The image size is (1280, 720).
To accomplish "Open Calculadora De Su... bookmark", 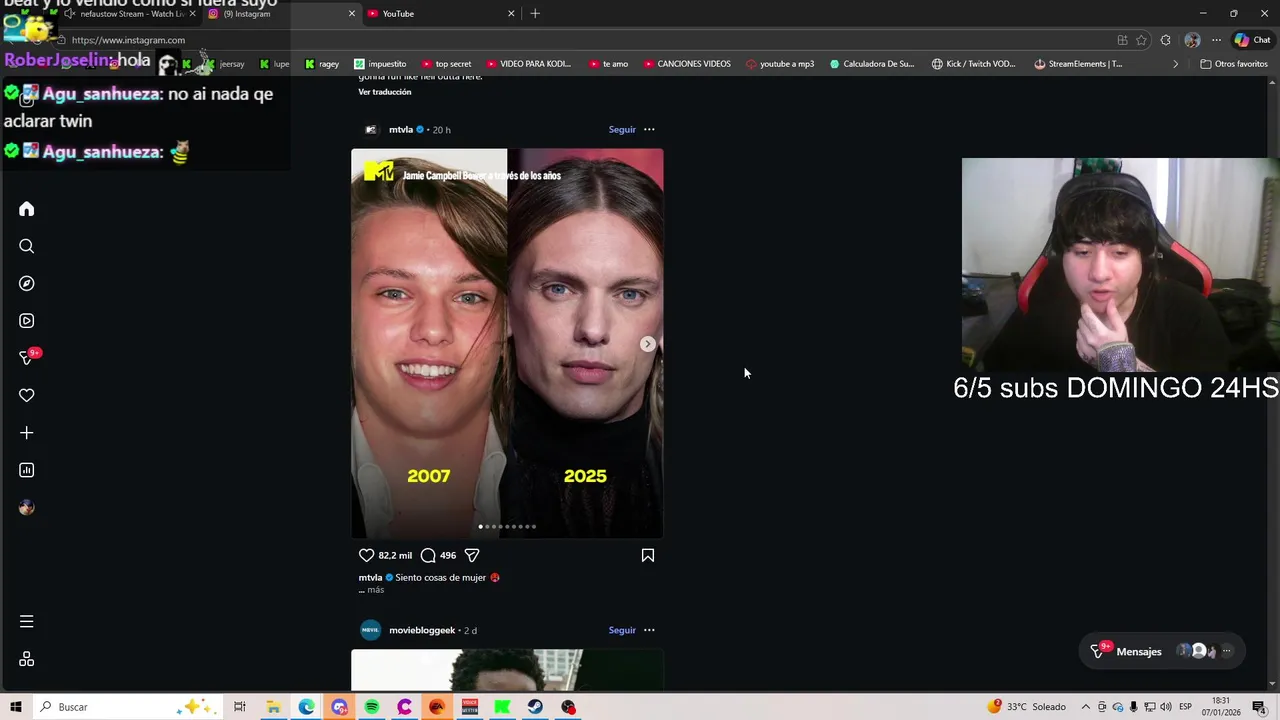I will (872, 64).
